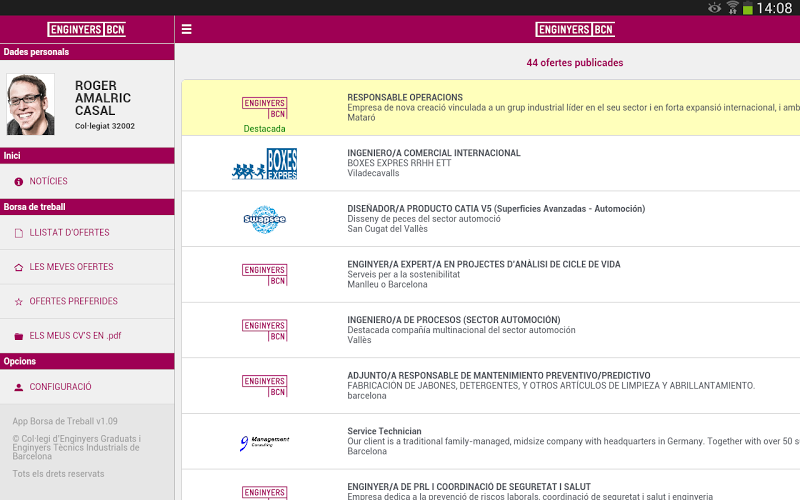
Task: Open ADJUNTO/A RESPONSABLE DE MANTENIMIENTO offer
Action: coord(491,386)
